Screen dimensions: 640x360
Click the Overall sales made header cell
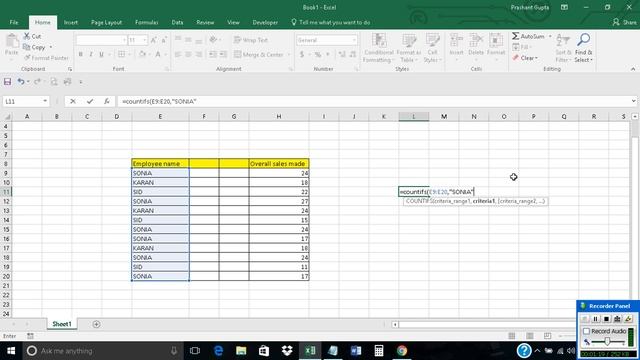pos(279,164)
